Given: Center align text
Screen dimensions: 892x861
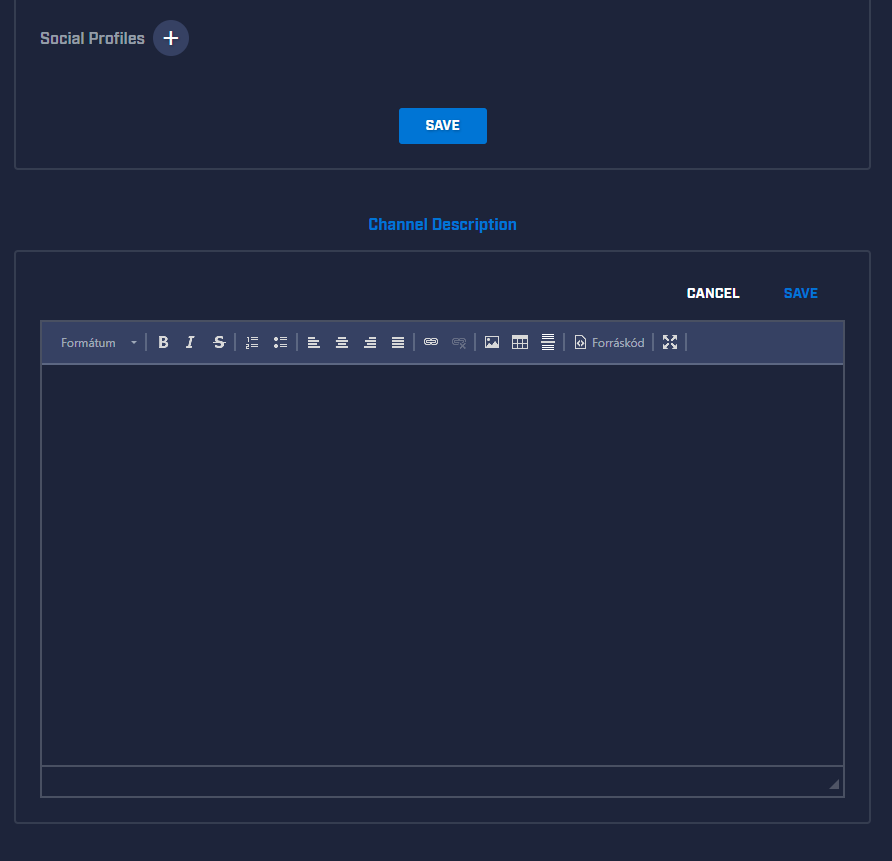Looking at the screenshot, I should tap(342, 342).
